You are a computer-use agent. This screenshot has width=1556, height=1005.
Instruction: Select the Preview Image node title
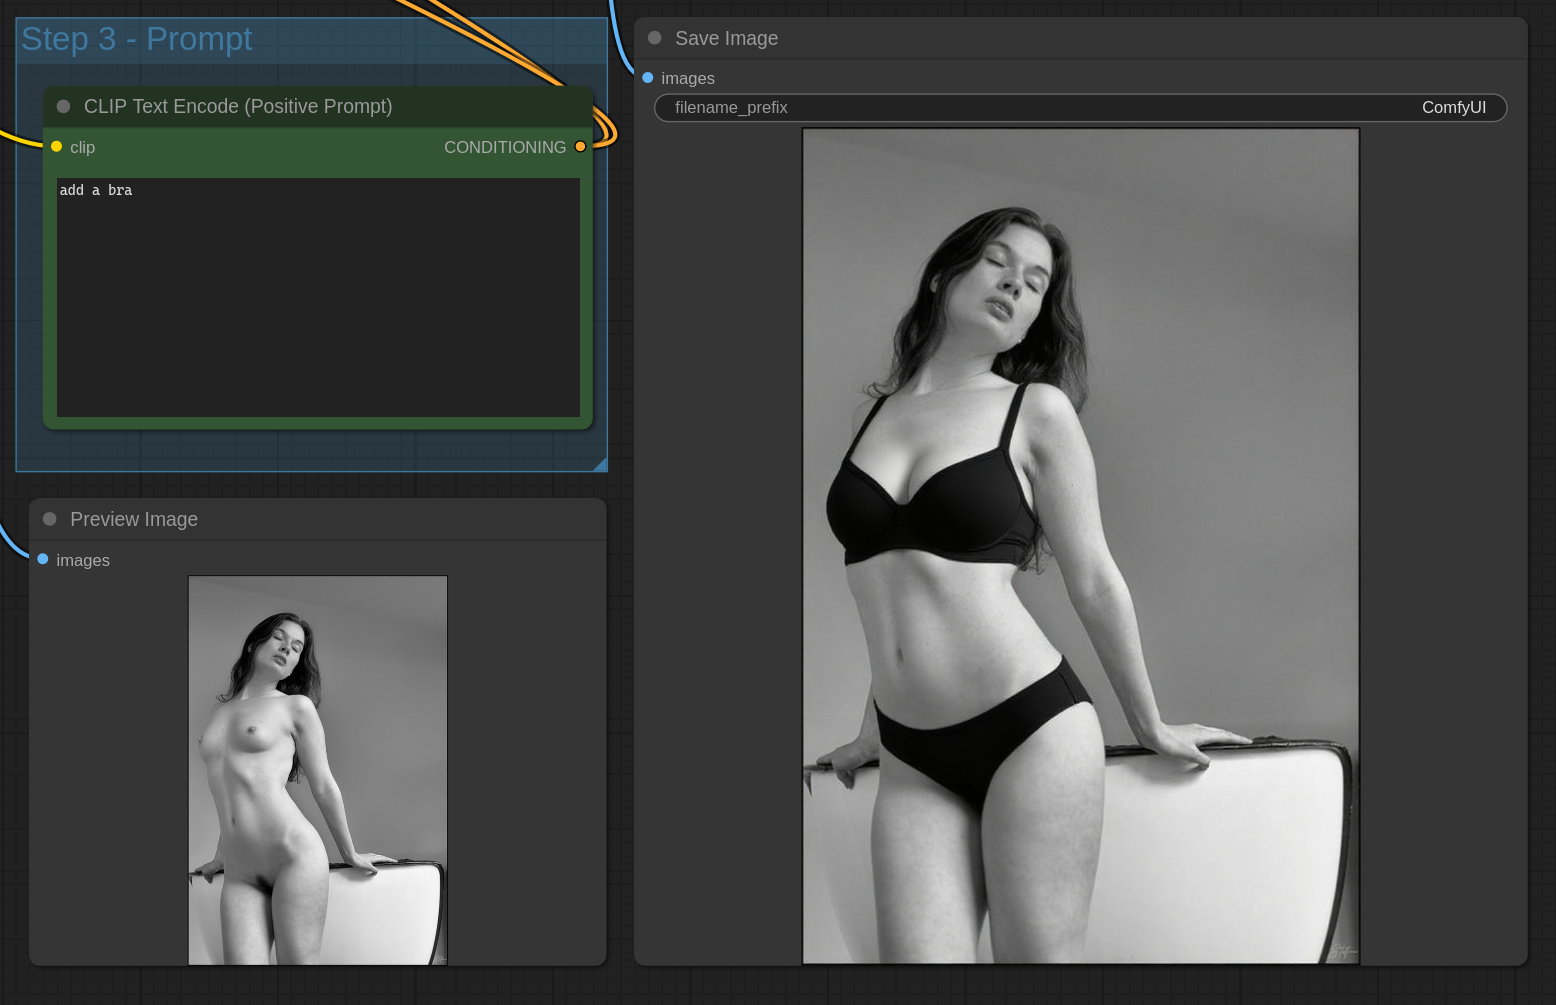[x=134, y=519]
